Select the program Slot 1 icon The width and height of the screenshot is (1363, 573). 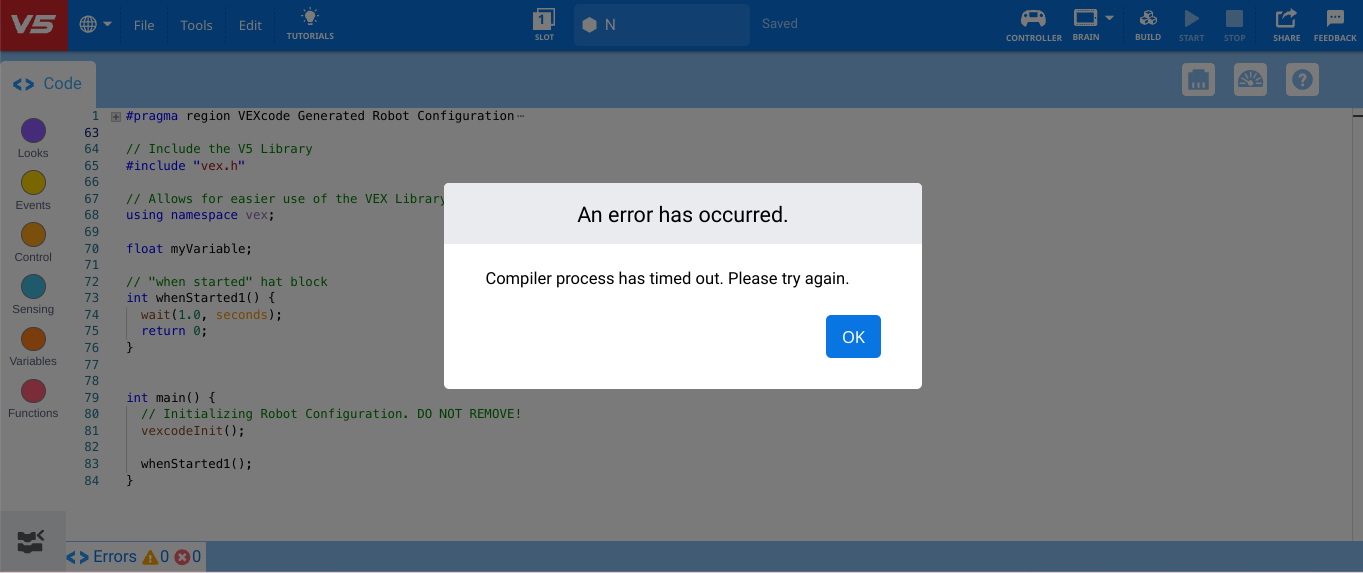tap(544, 25)
